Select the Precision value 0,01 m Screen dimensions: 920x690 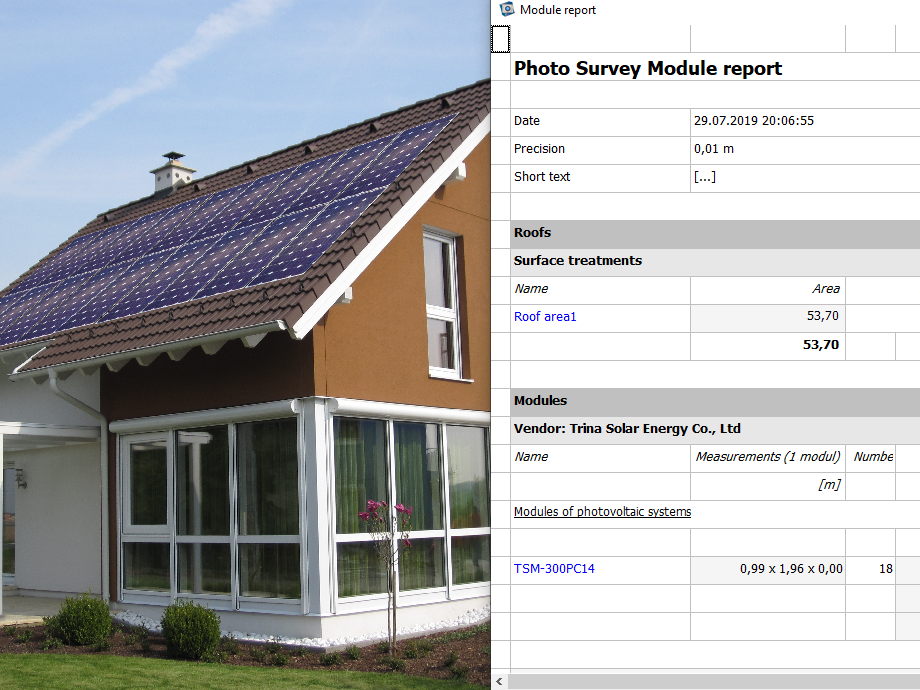pyautogui.click(x=713, y=149)
